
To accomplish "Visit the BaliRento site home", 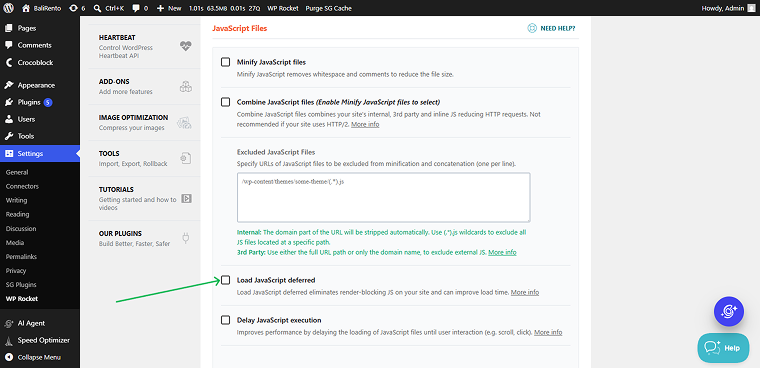I will pyautogui.click(x=42, y=8).
